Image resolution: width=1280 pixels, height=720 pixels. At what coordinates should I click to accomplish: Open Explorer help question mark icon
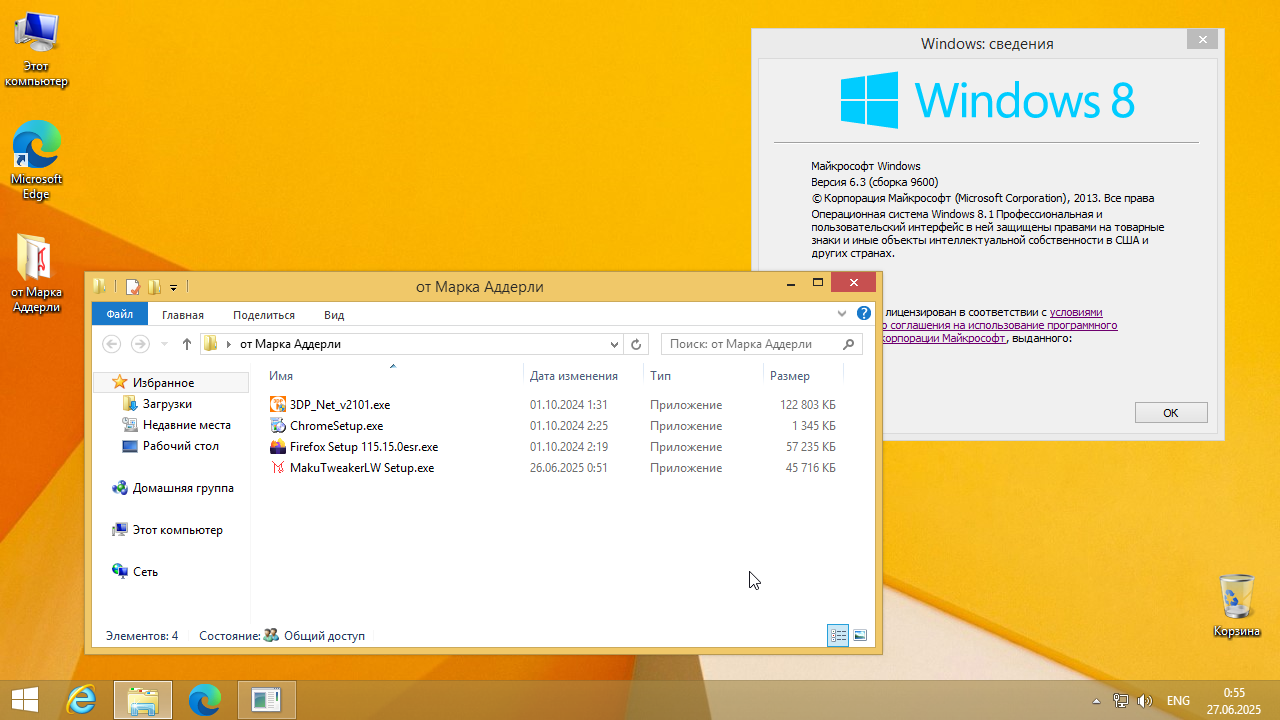click(x=865, y=314)
